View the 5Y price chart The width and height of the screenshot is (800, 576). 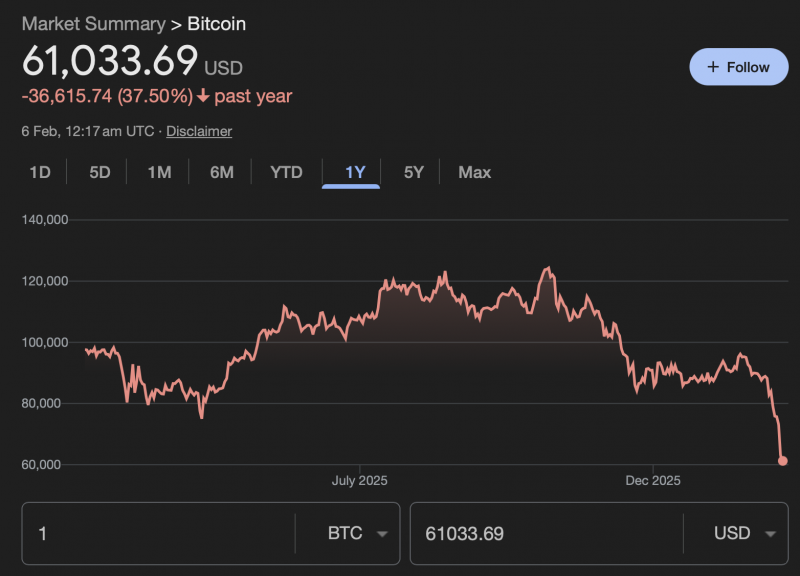(414, 172)
